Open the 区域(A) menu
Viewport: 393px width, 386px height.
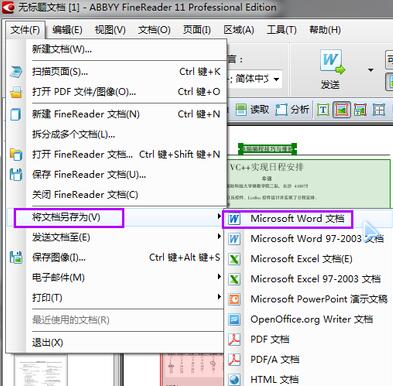[x=239, y=30]
